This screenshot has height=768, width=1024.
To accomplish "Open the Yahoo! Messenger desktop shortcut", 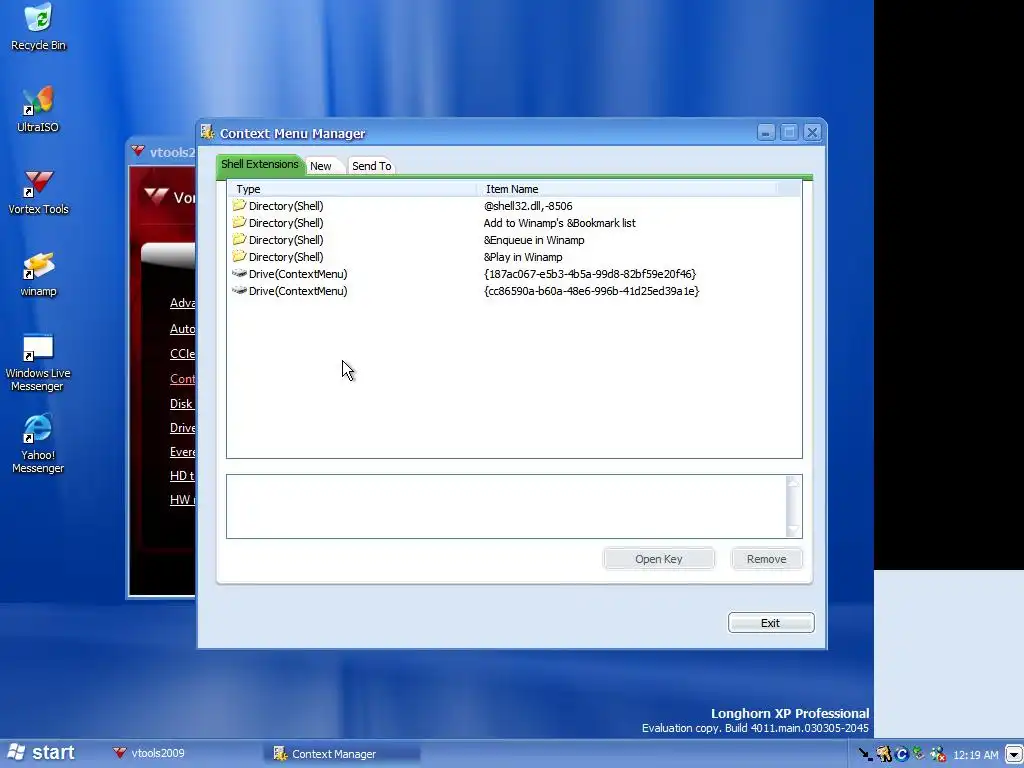I will click(x=38, y=444).
